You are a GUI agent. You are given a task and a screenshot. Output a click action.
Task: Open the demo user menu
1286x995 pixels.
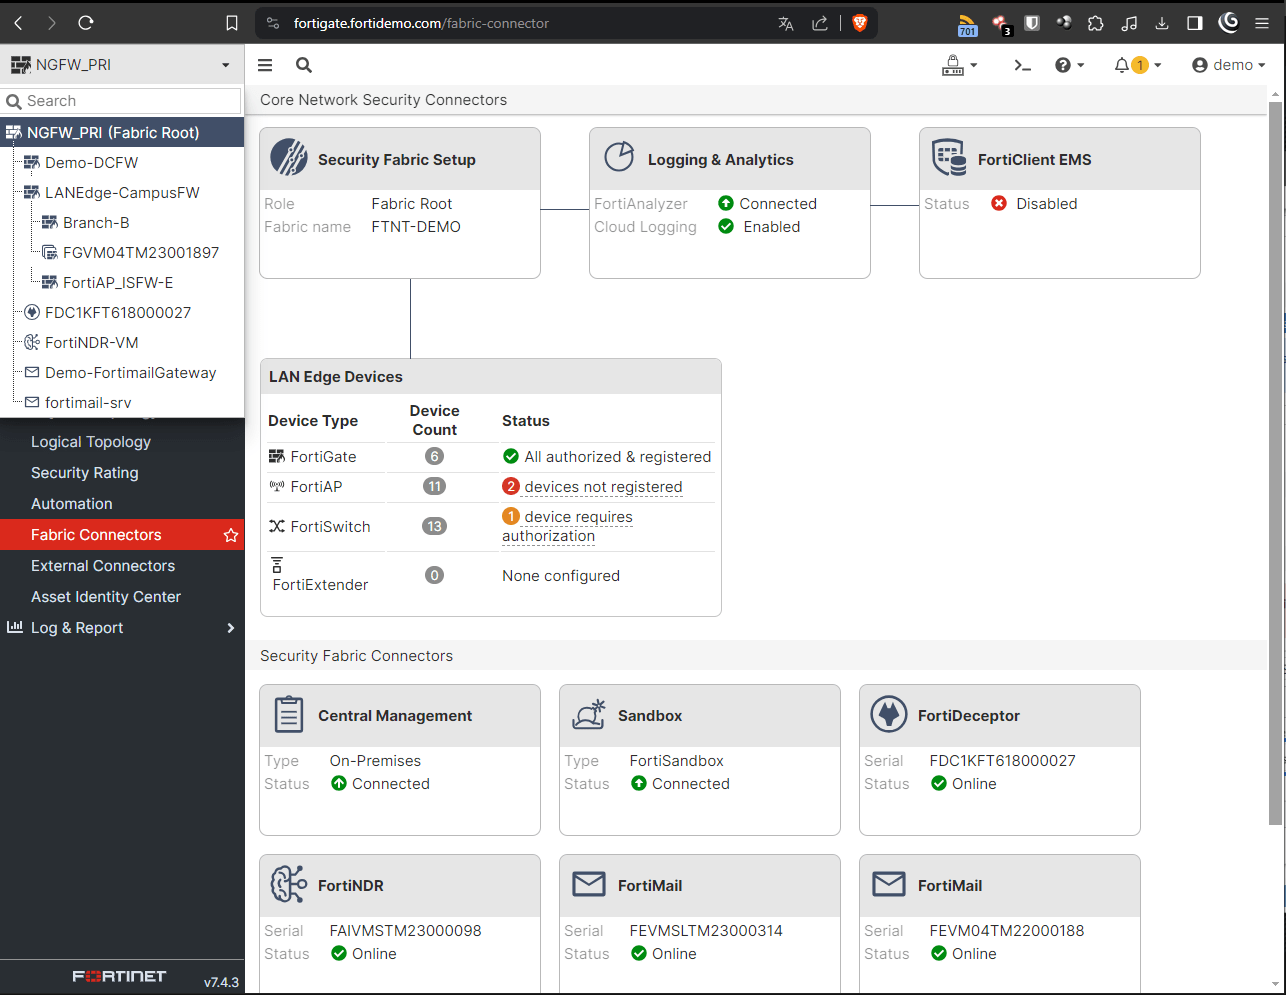pos(1229,65)
